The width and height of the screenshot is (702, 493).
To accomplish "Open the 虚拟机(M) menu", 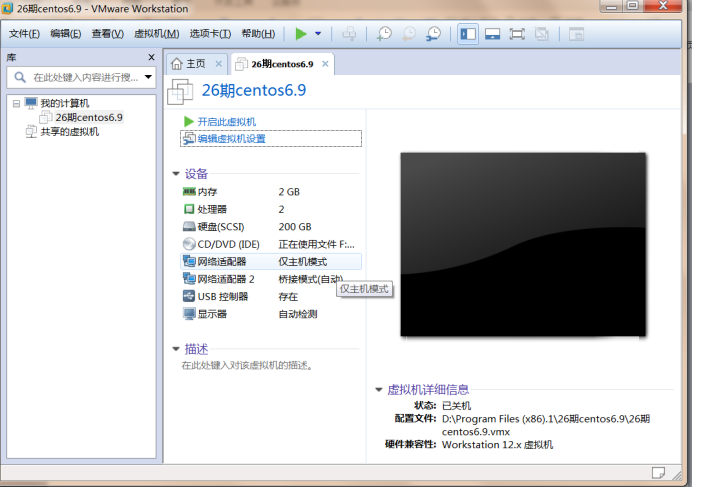I will pos(157,34).
